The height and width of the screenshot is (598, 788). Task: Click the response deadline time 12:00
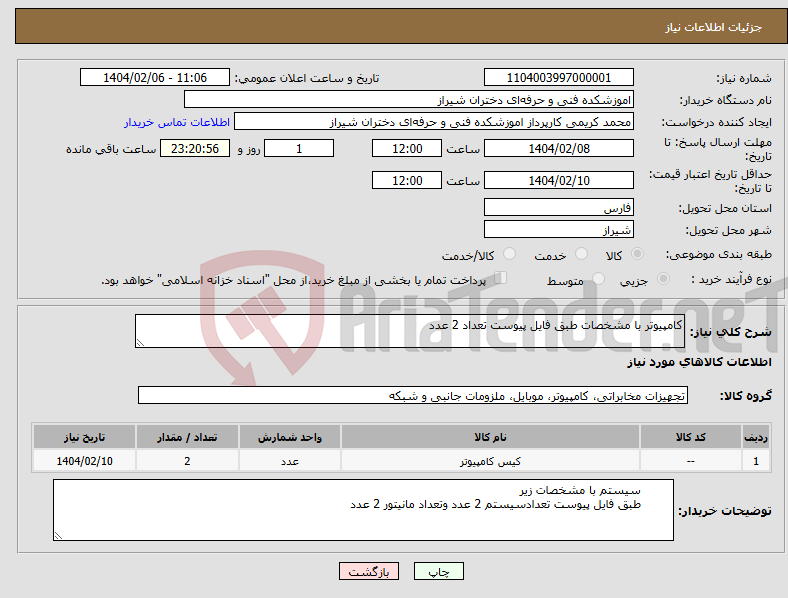tap(407, 148)
